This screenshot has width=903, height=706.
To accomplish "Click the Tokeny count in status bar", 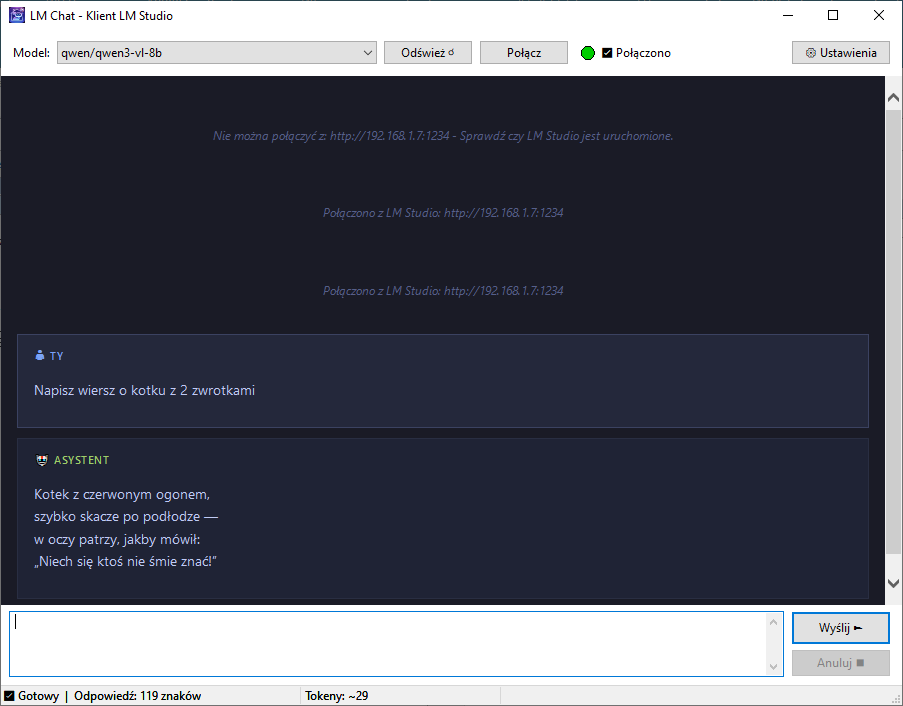I will point(345,696).
